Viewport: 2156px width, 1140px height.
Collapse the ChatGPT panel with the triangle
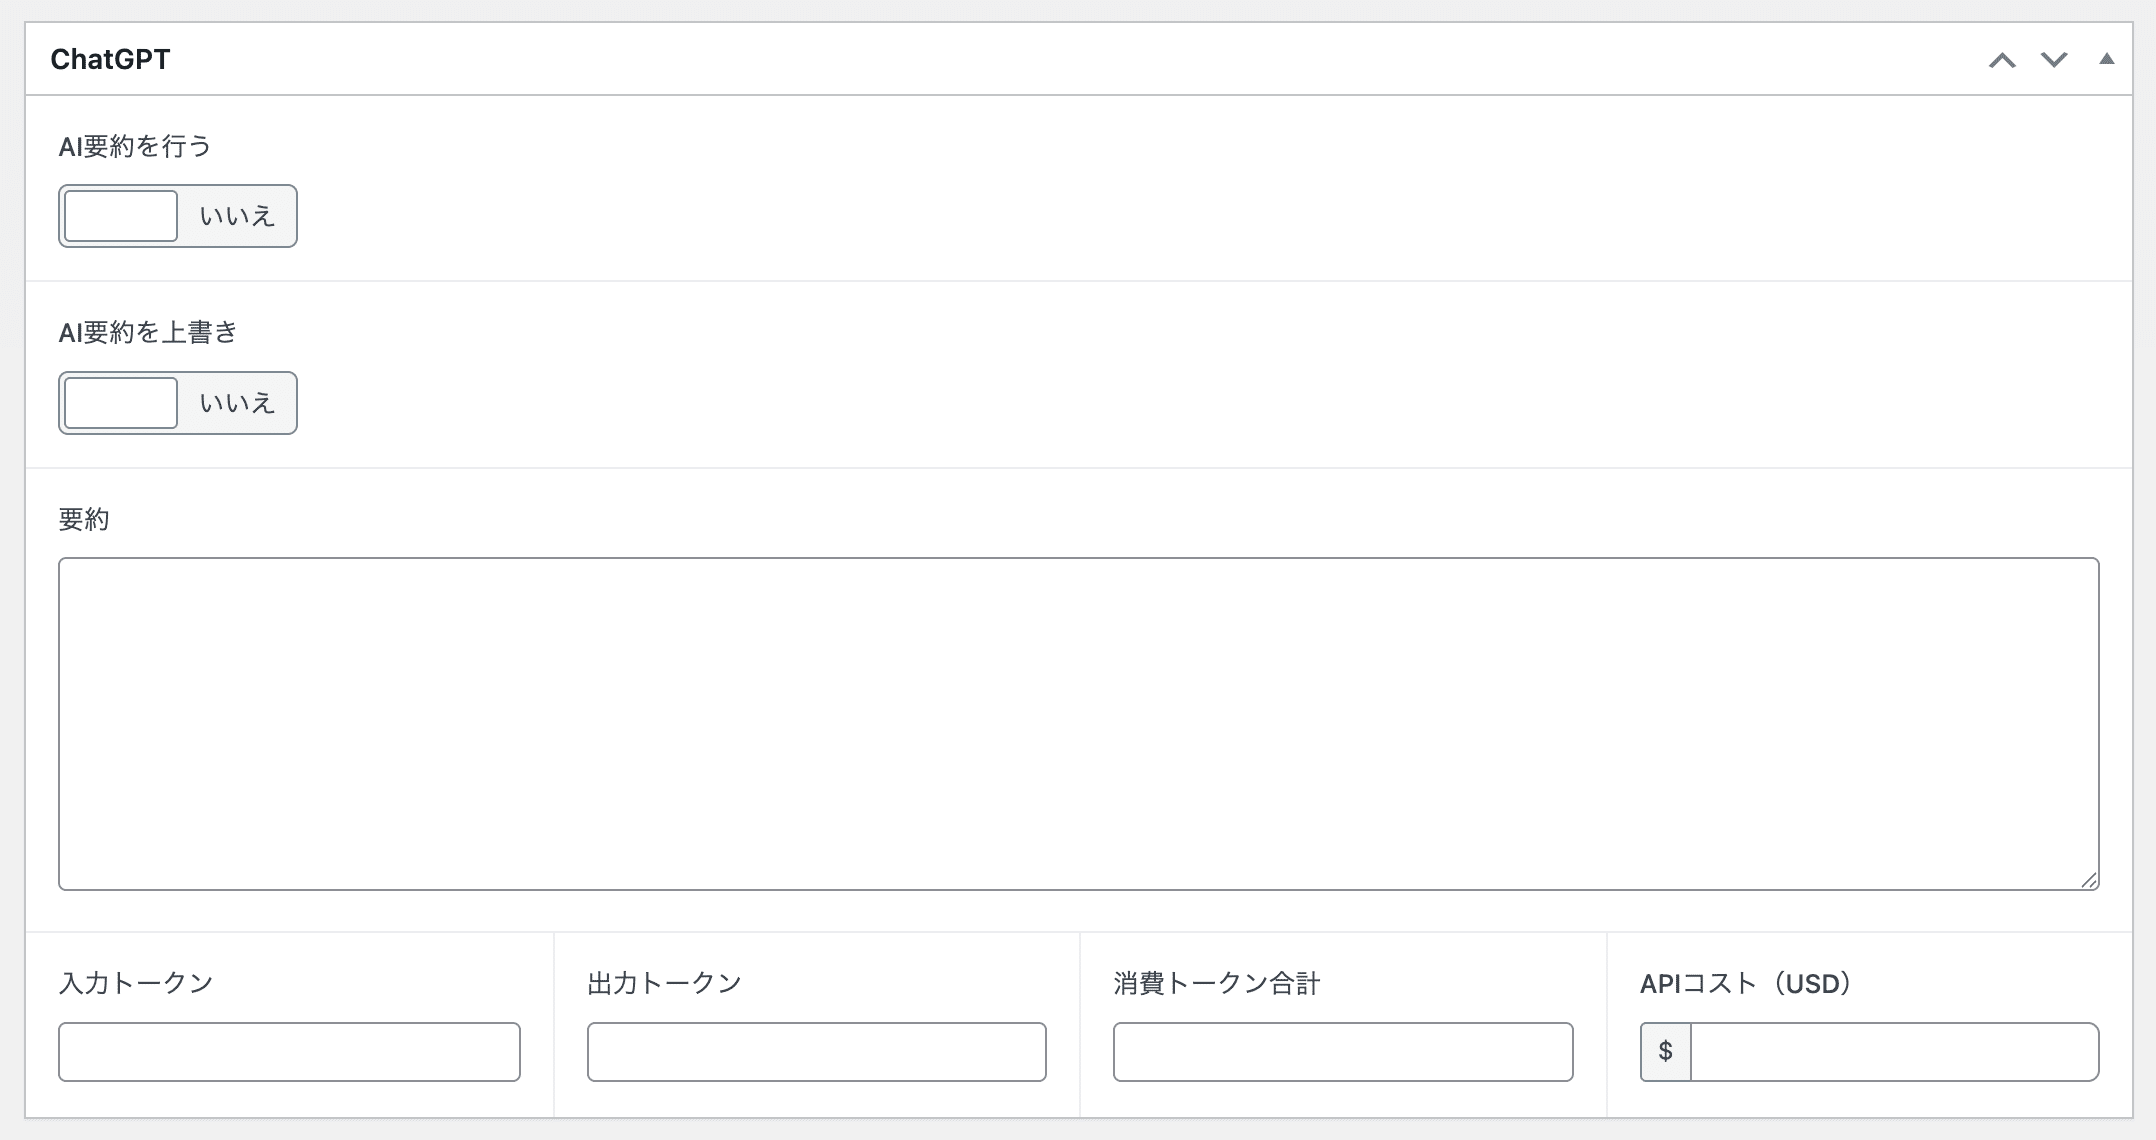pos(2106,59)
